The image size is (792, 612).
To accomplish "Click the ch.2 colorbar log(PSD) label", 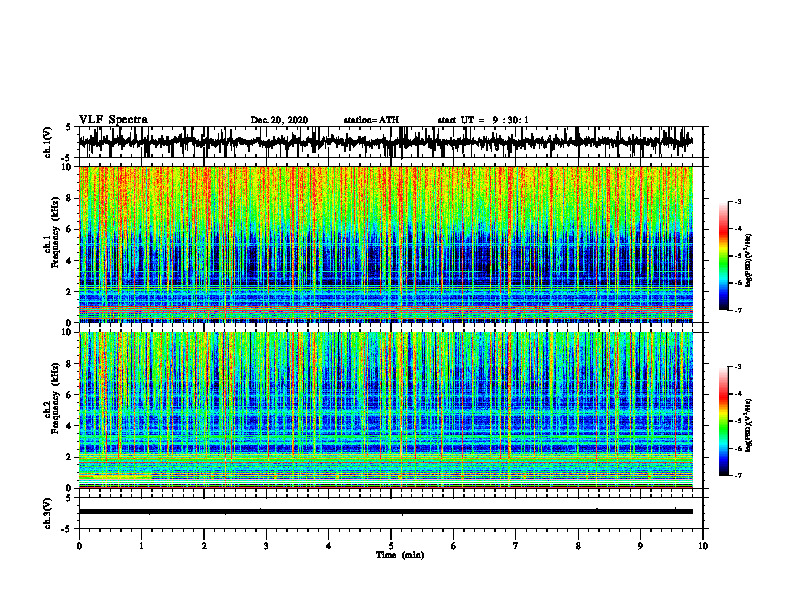I will point(749,424).
